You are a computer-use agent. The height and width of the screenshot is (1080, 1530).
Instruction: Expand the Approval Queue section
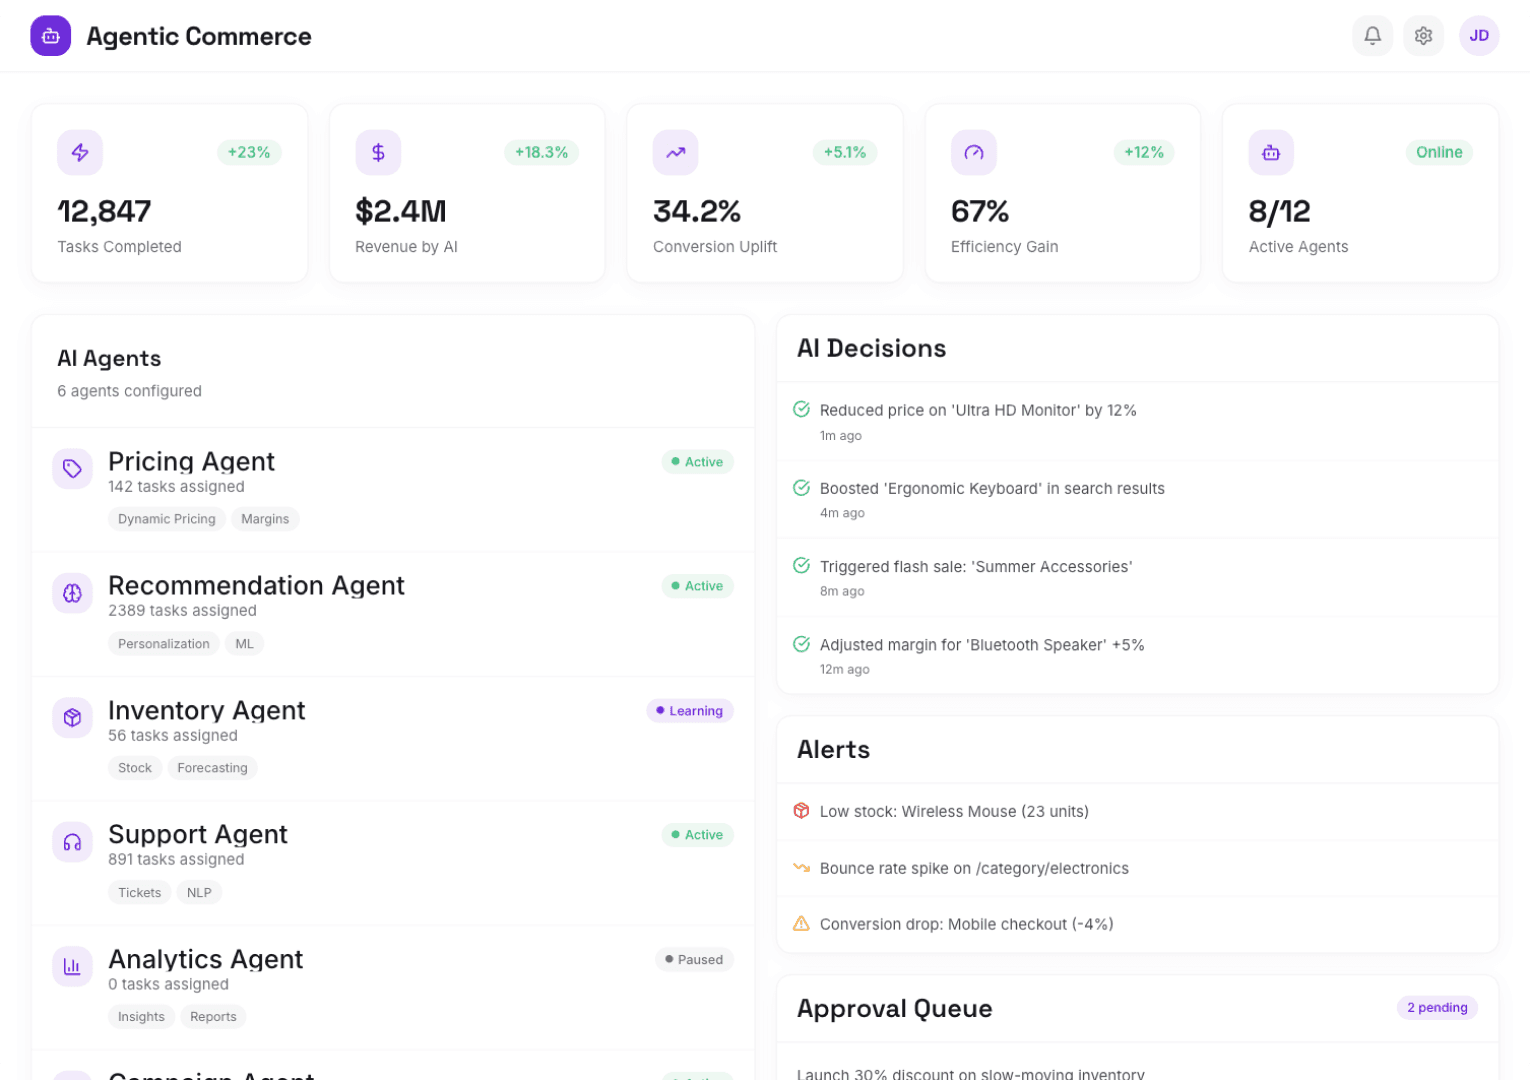[x=894, y=1008]
